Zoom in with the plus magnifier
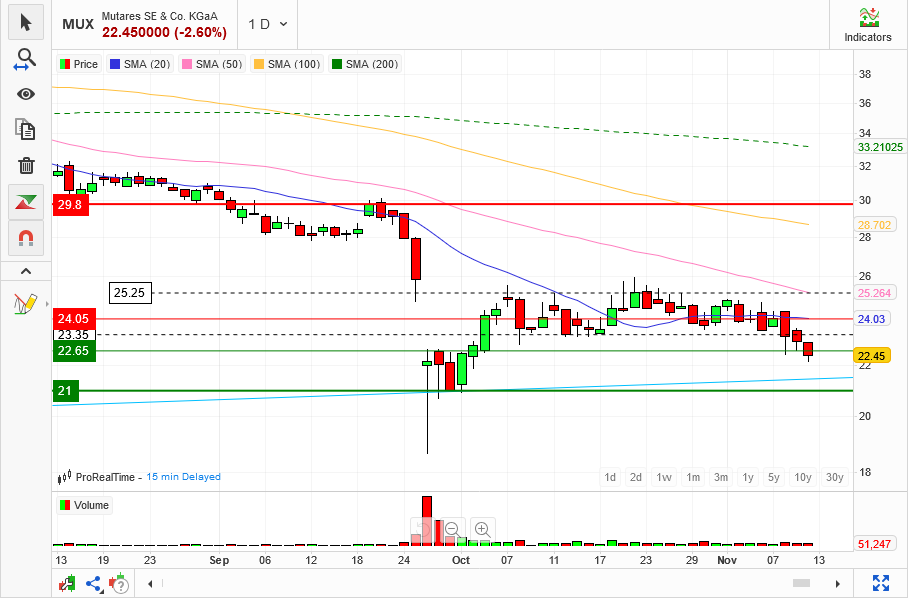Viewport: 910px width, 605px height. [482, 530]
